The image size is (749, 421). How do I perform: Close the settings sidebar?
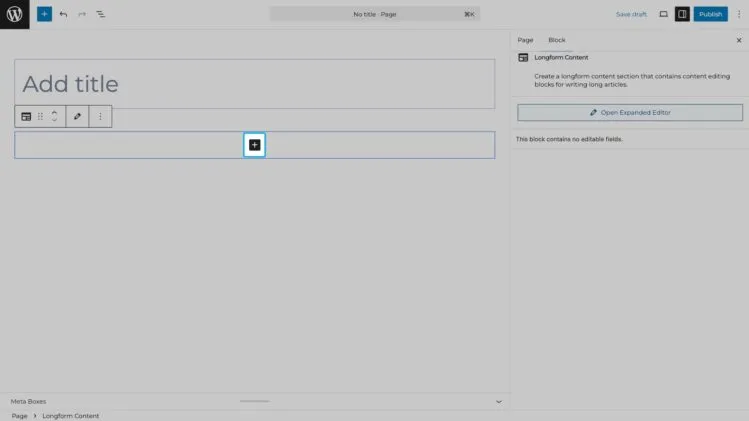point(739,40)
